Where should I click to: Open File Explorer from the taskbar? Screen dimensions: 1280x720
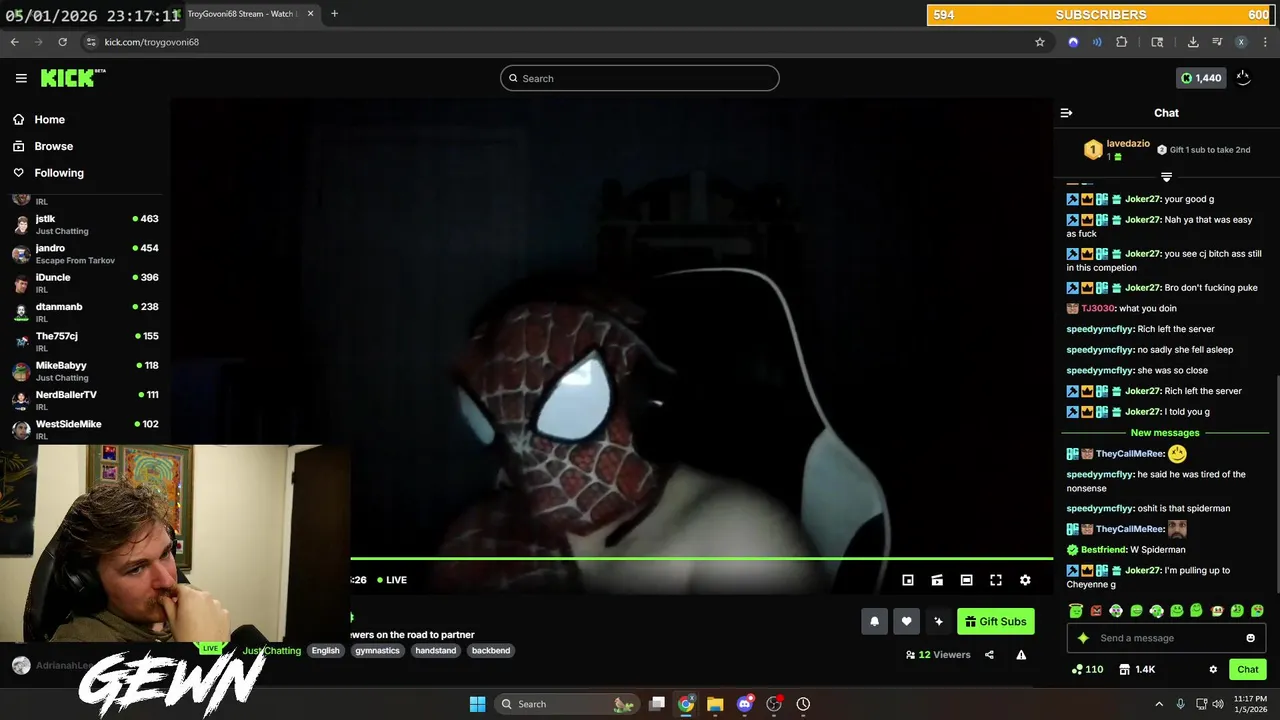tap(715, 704)
